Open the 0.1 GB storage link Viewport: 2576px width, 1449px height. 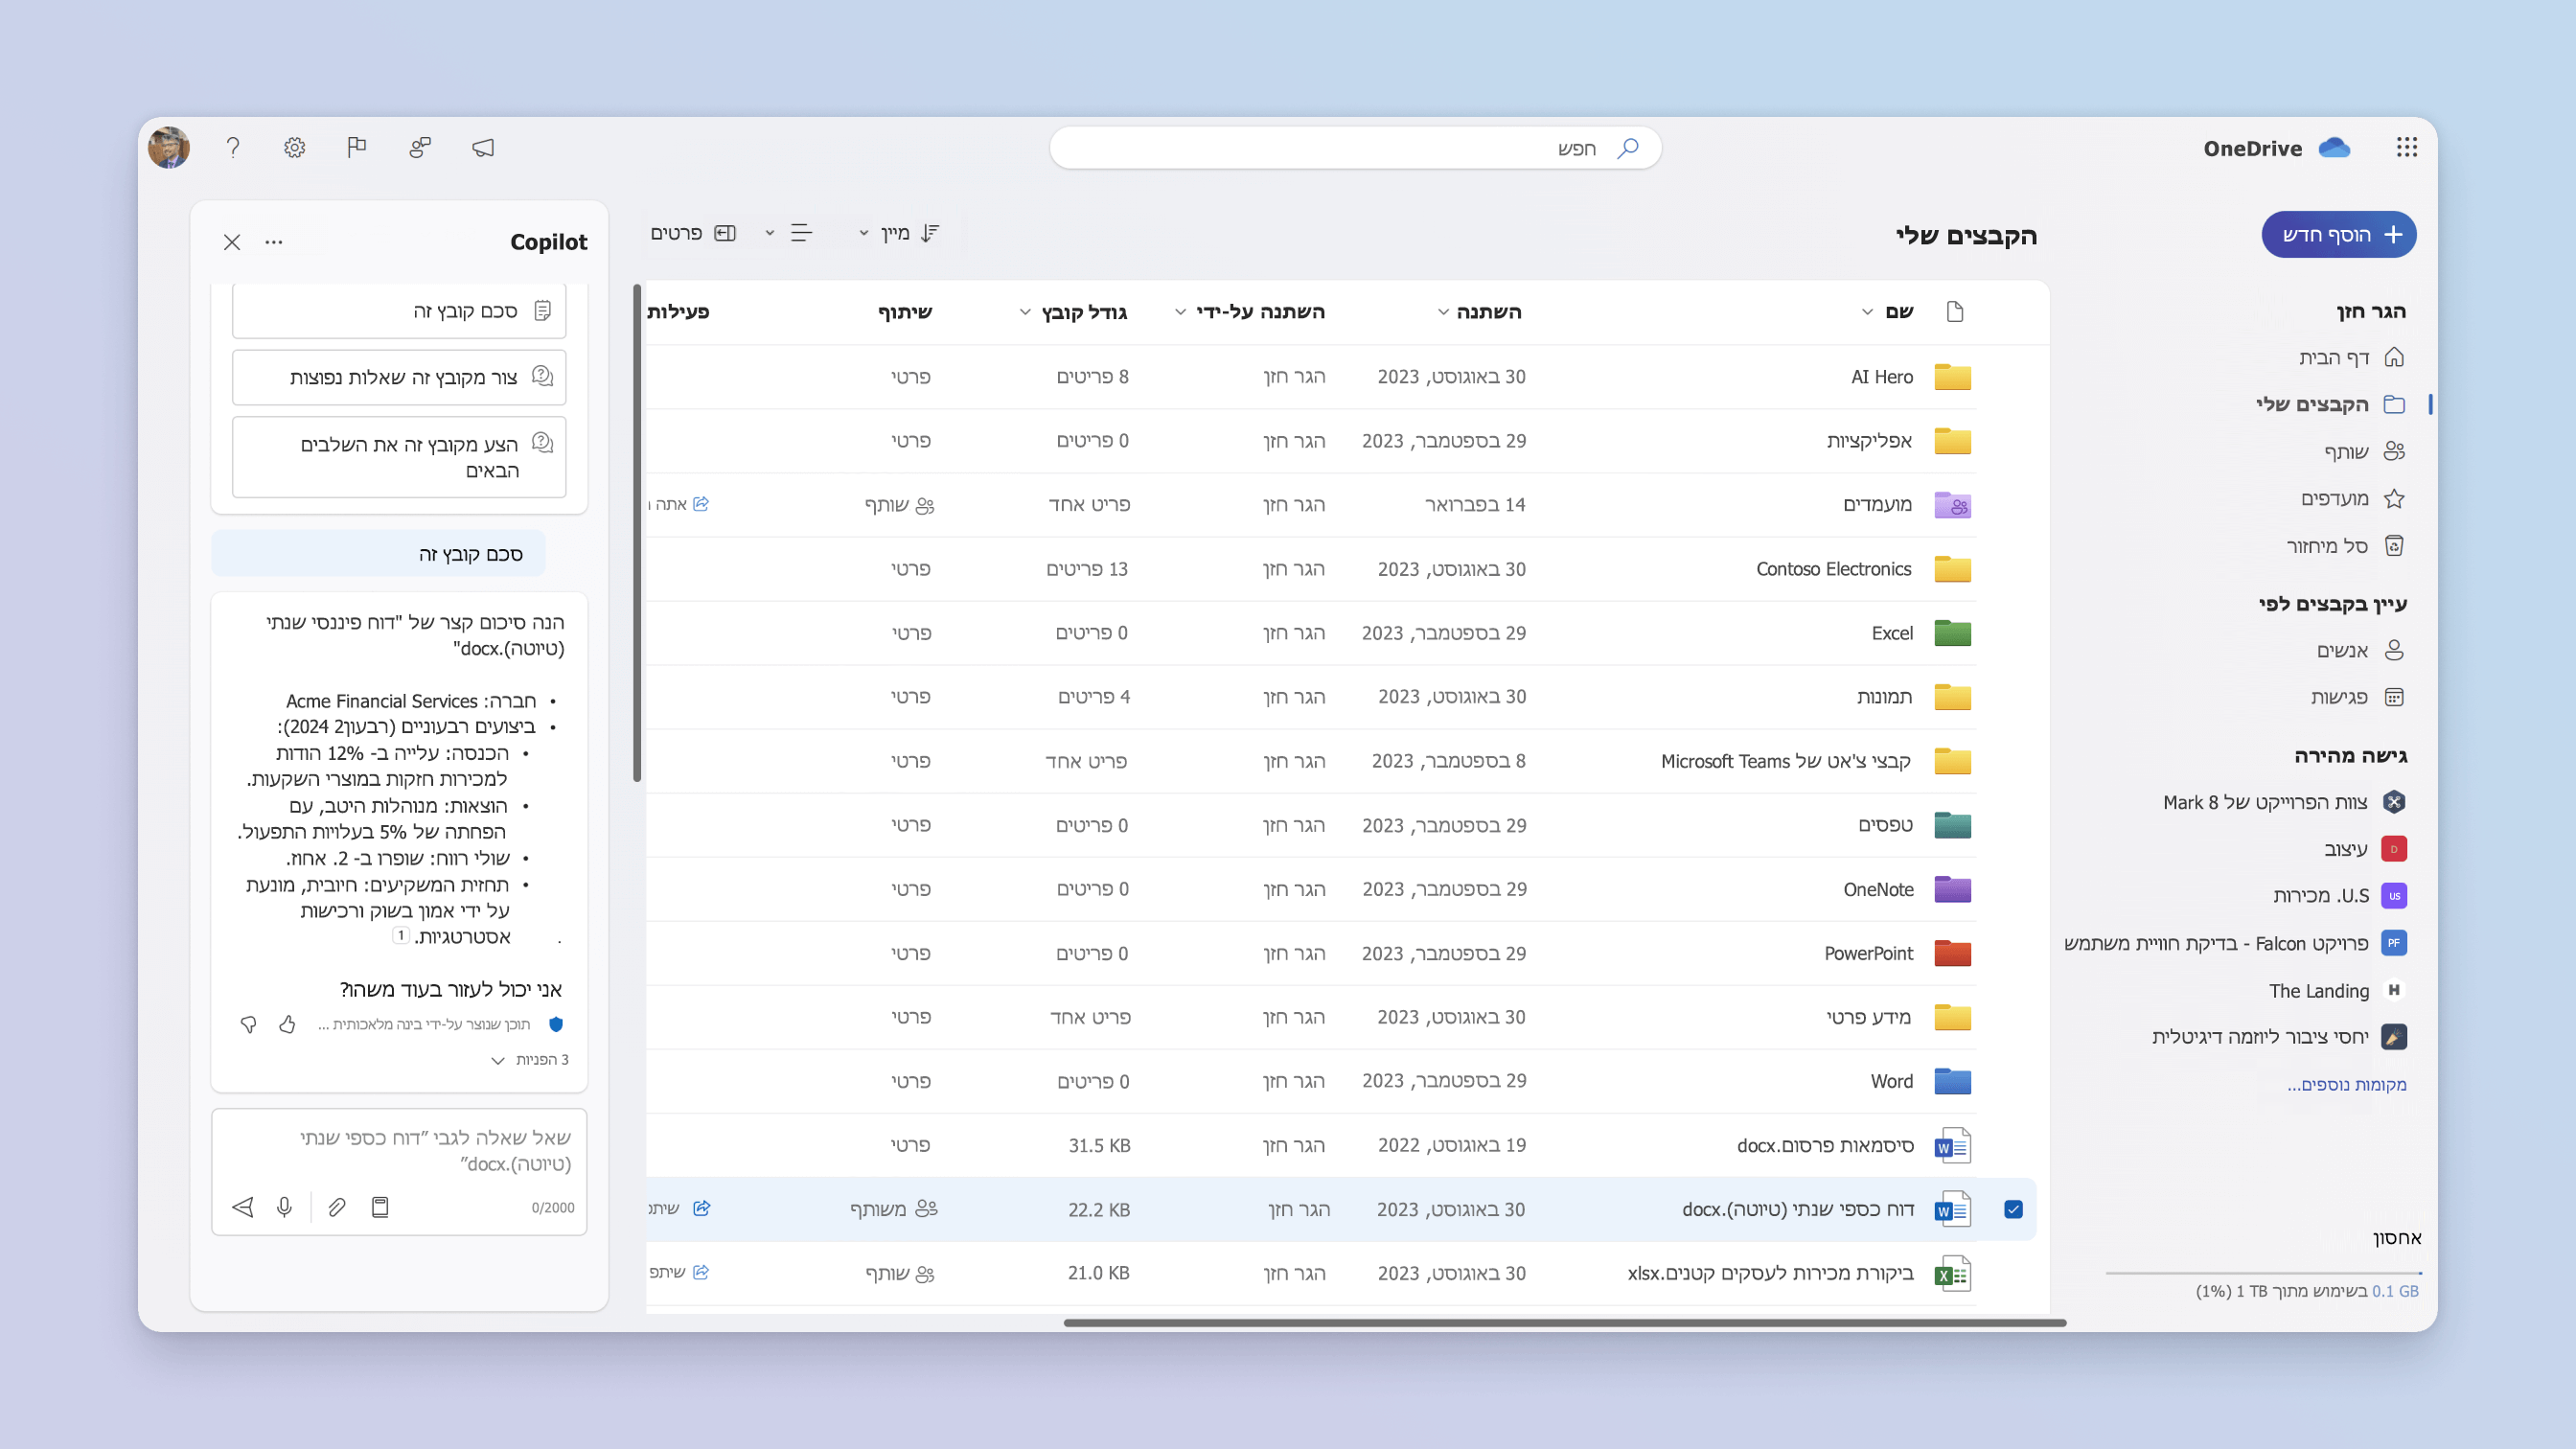[2395, 1291]
